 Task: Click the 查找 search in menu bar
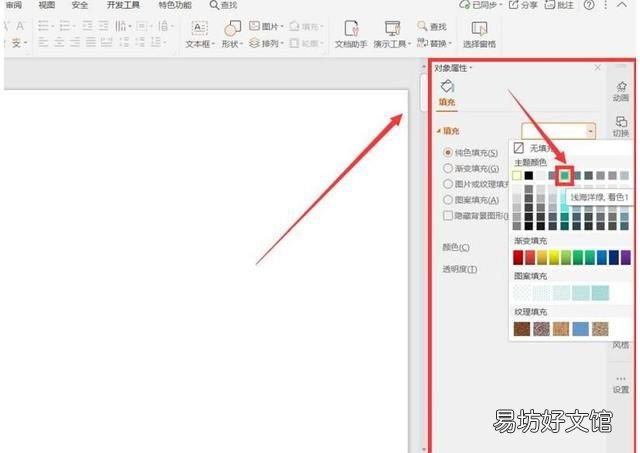click(x=223, y=5)
